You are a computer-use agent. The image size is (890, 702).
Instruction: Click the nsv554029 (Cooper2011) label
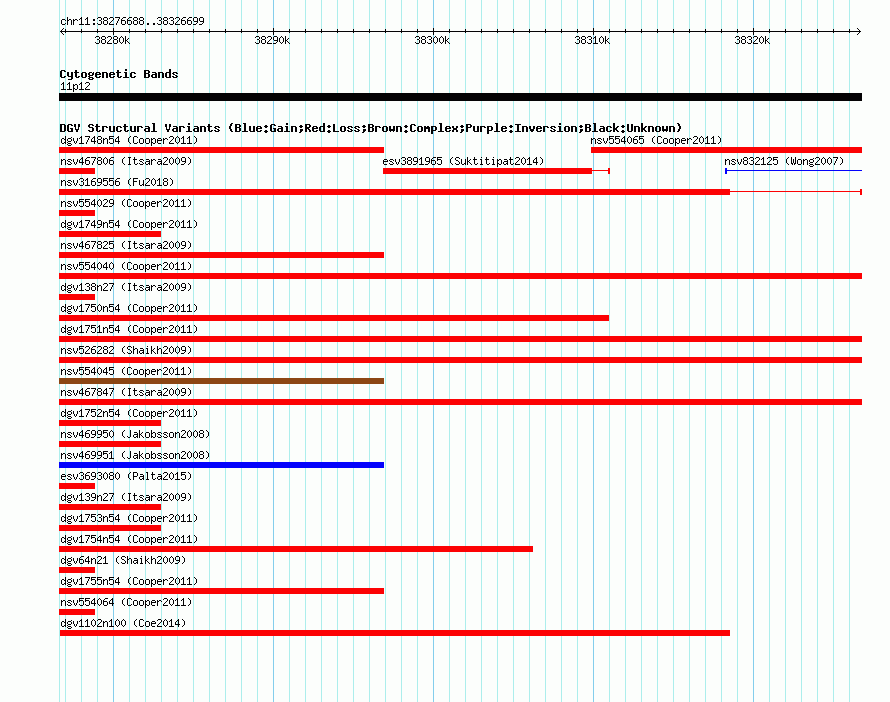(x=126, y=203)
